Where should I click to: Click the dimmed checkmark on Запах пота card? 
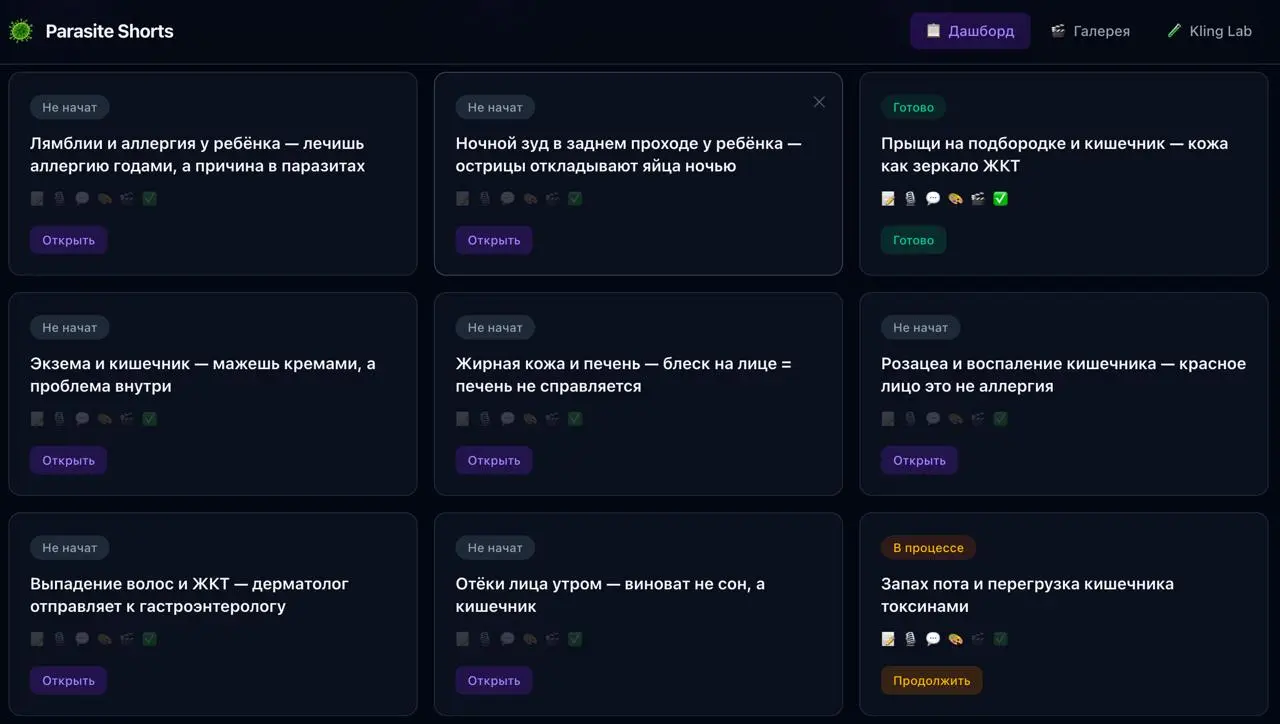pyautogui.click(x=1000, y=638)
